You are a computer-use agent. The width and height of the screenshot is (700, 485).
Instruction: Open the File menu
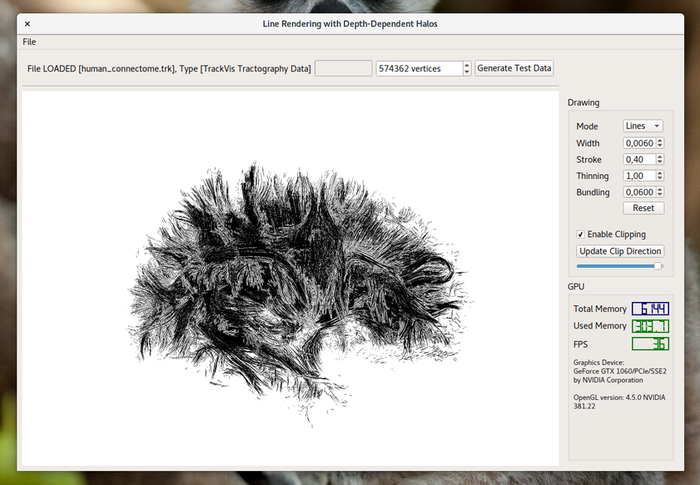pyautogui.click(x=29, y=42)
